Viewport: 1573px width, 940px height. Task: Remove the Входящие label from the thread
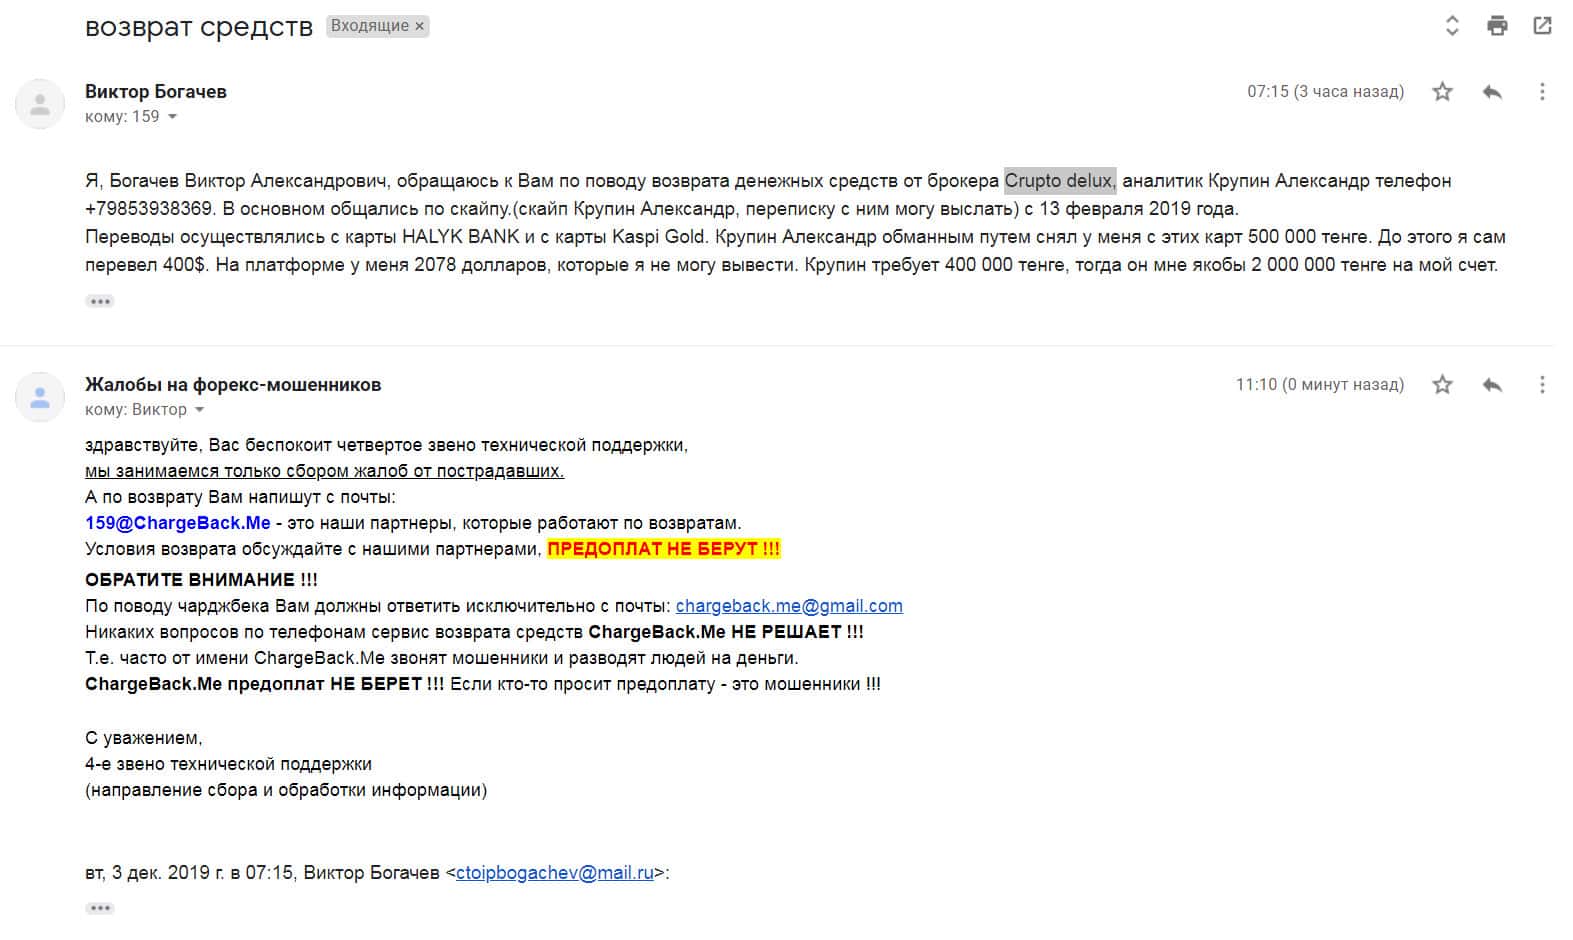coord(420,26)
